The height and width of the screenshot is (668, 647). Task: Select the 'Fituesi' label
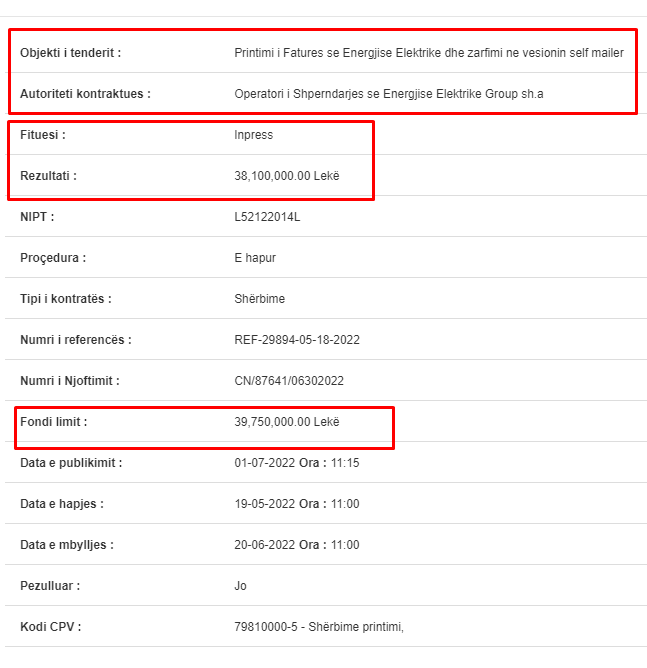(43, 135)
